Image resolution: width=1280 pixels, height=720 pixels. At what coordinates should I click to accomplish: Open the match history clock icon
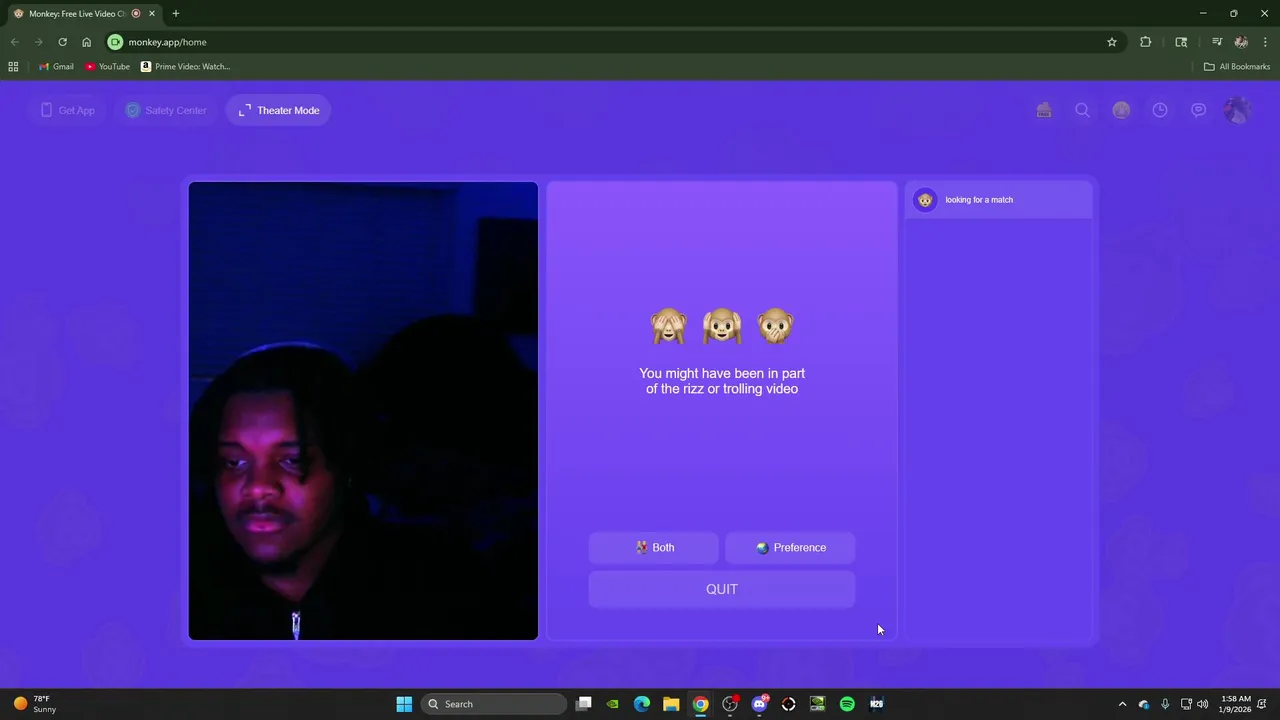[1160, 110]
